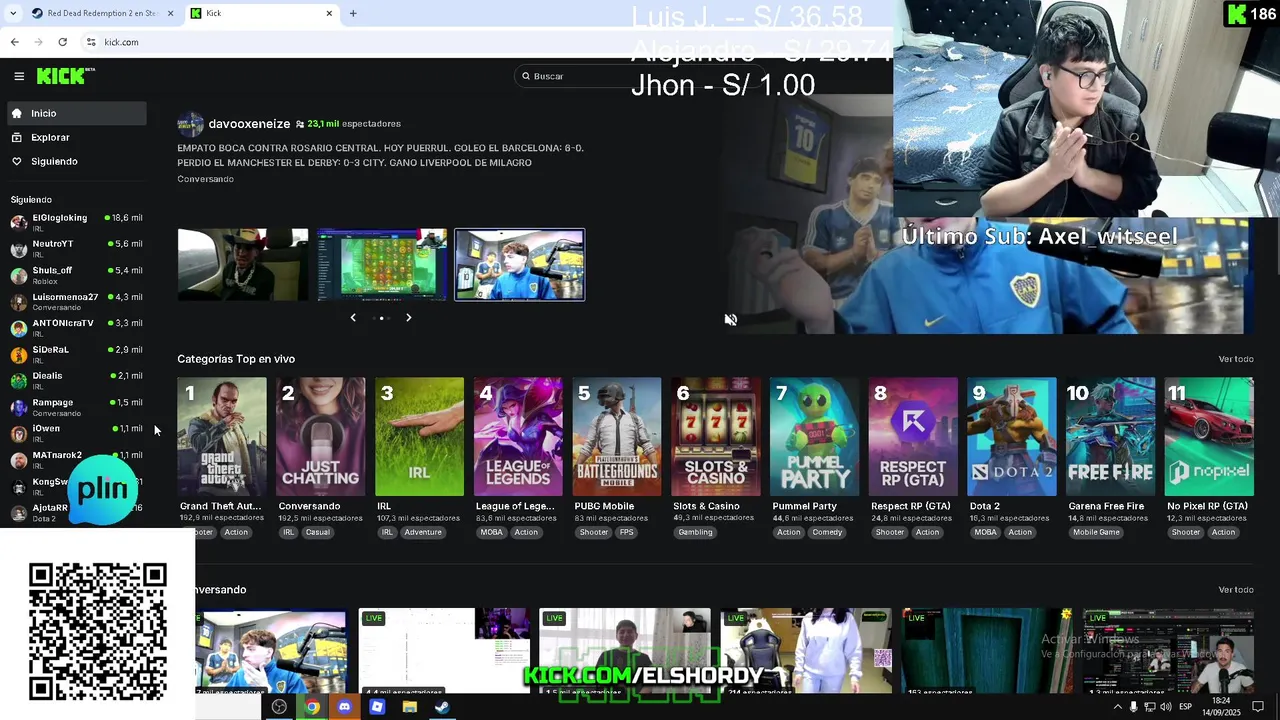Click Ver todo for Categorías Top en vivo
Viewport: 1280px width, 720px height.
pyautogui.click(x=1236, y=359)
